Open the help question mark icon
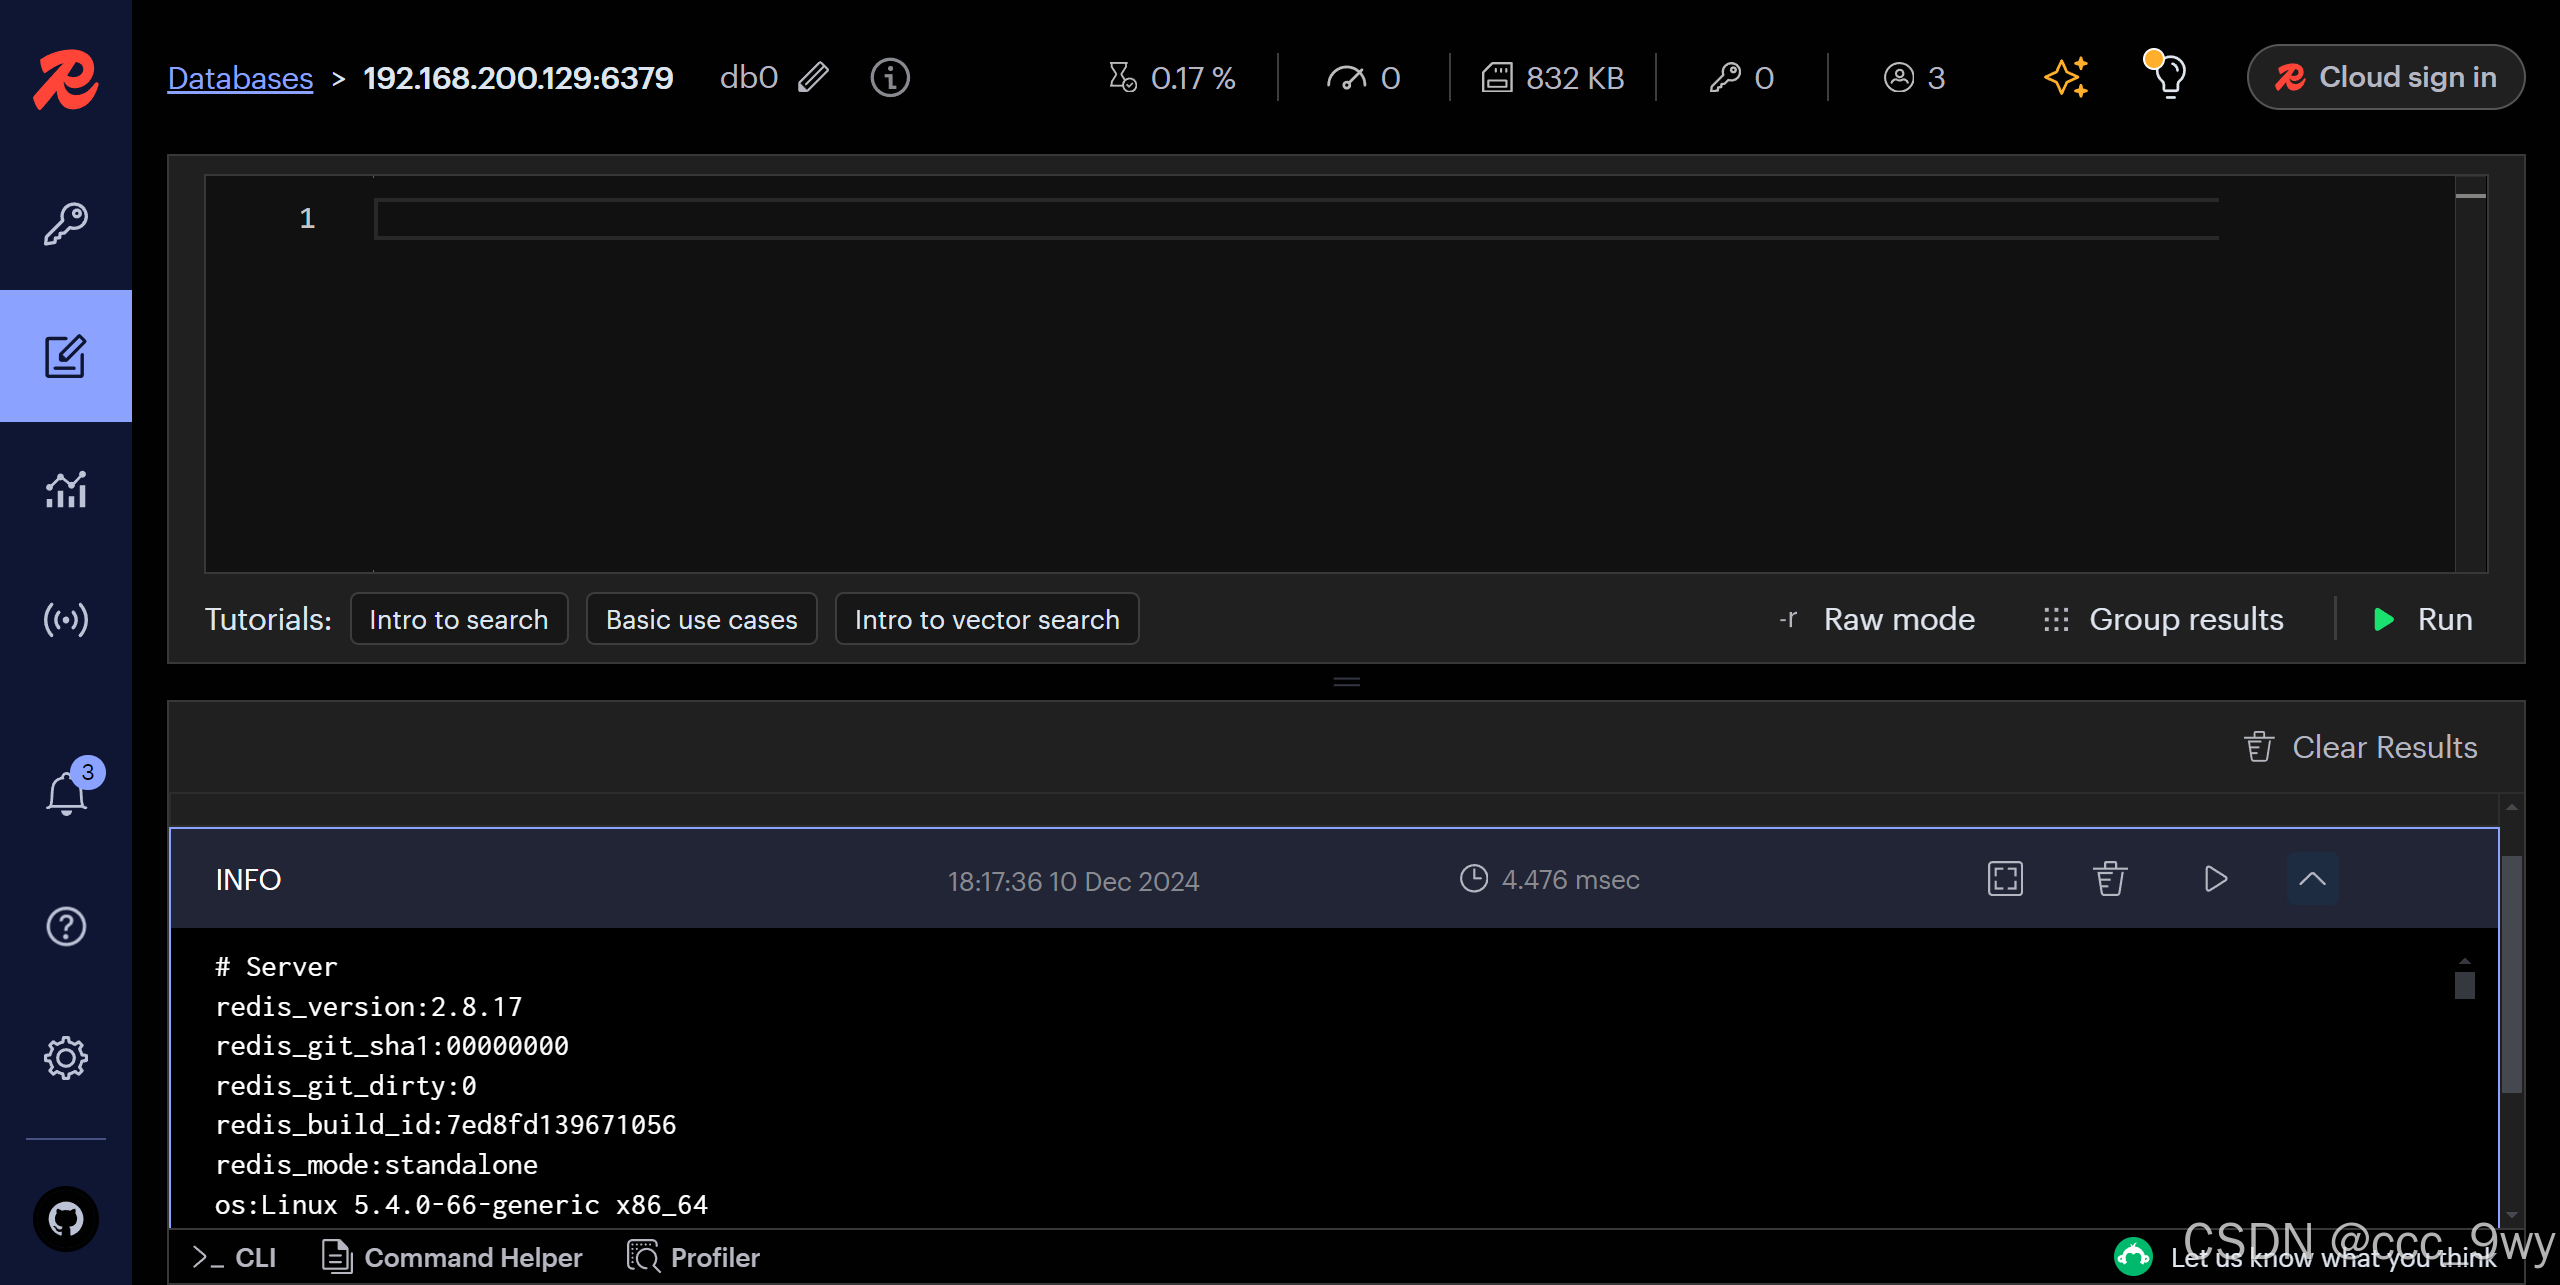 [x=66, y=926]
